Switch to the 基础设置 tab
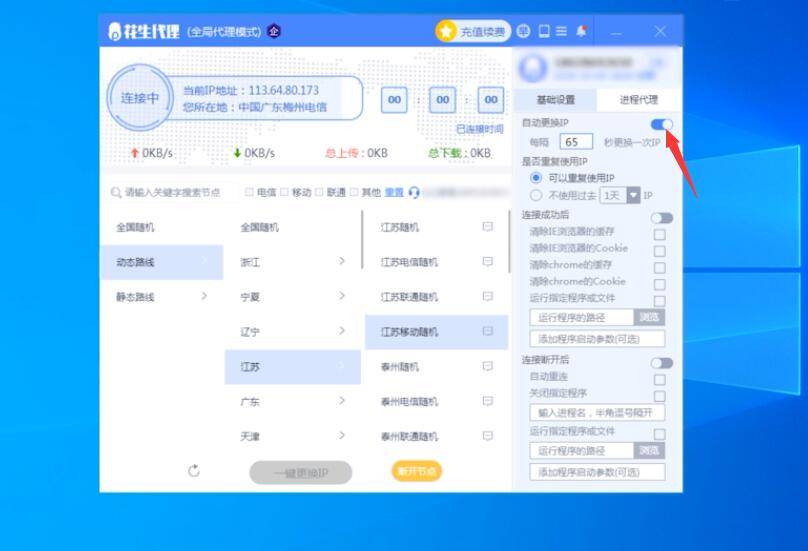808x551 pixels. (x=556, y=99)
